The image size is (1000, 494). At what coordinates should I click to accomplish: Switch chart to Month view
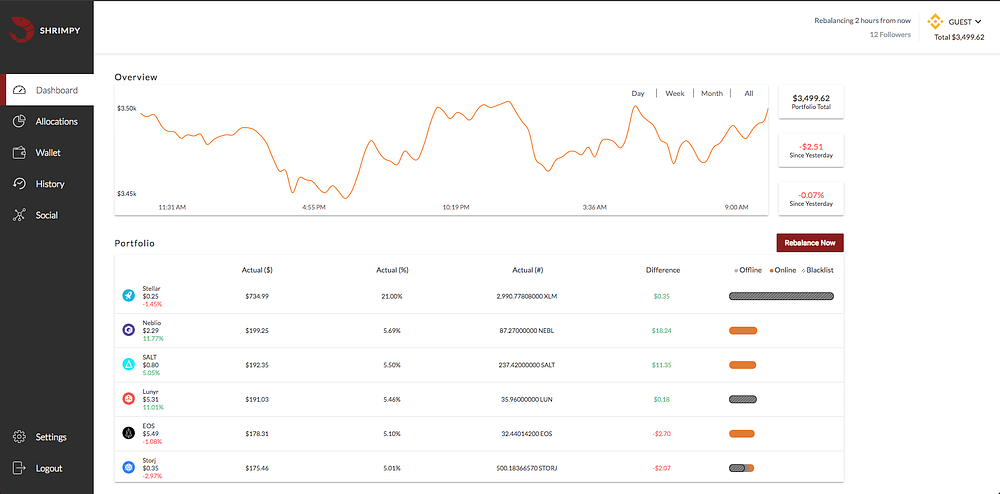pyautogui.click(x=712, y=94)
